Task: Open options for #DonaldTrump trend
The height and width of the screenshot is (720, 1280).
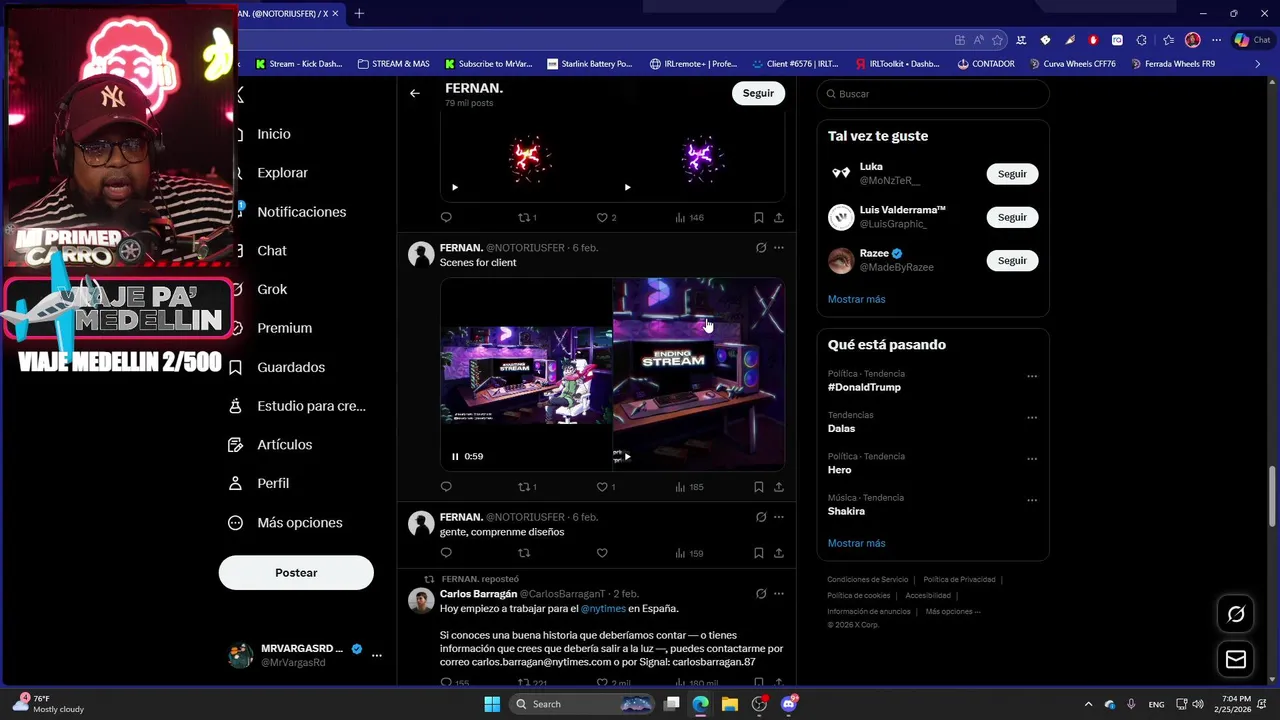Action: [1032, 377]
